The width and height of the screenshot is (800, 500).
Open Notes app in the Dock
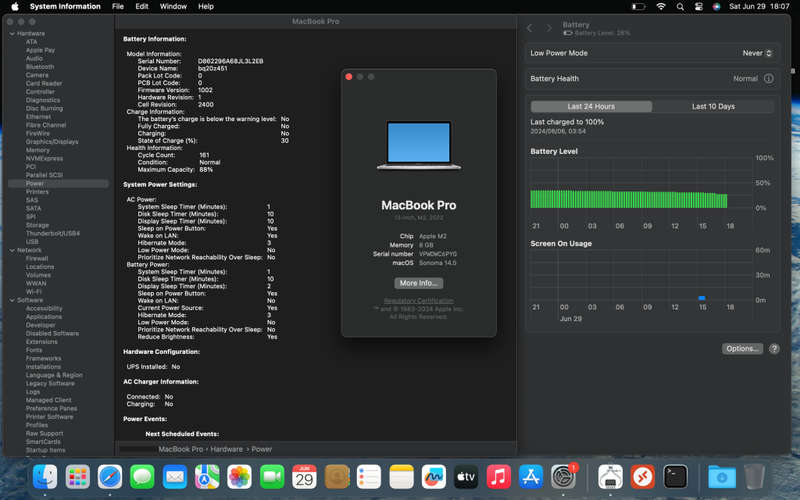point(402,477)
